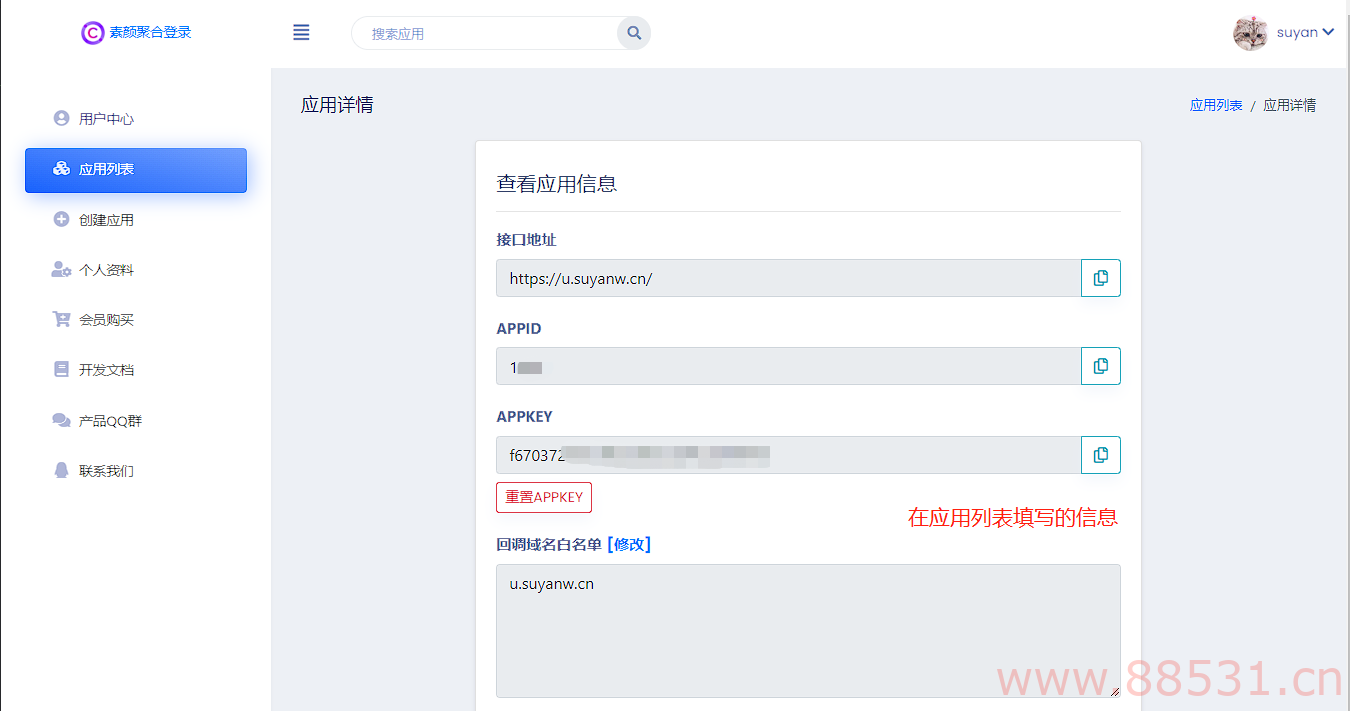Copy the APPKEY value

pos(1101,455)
